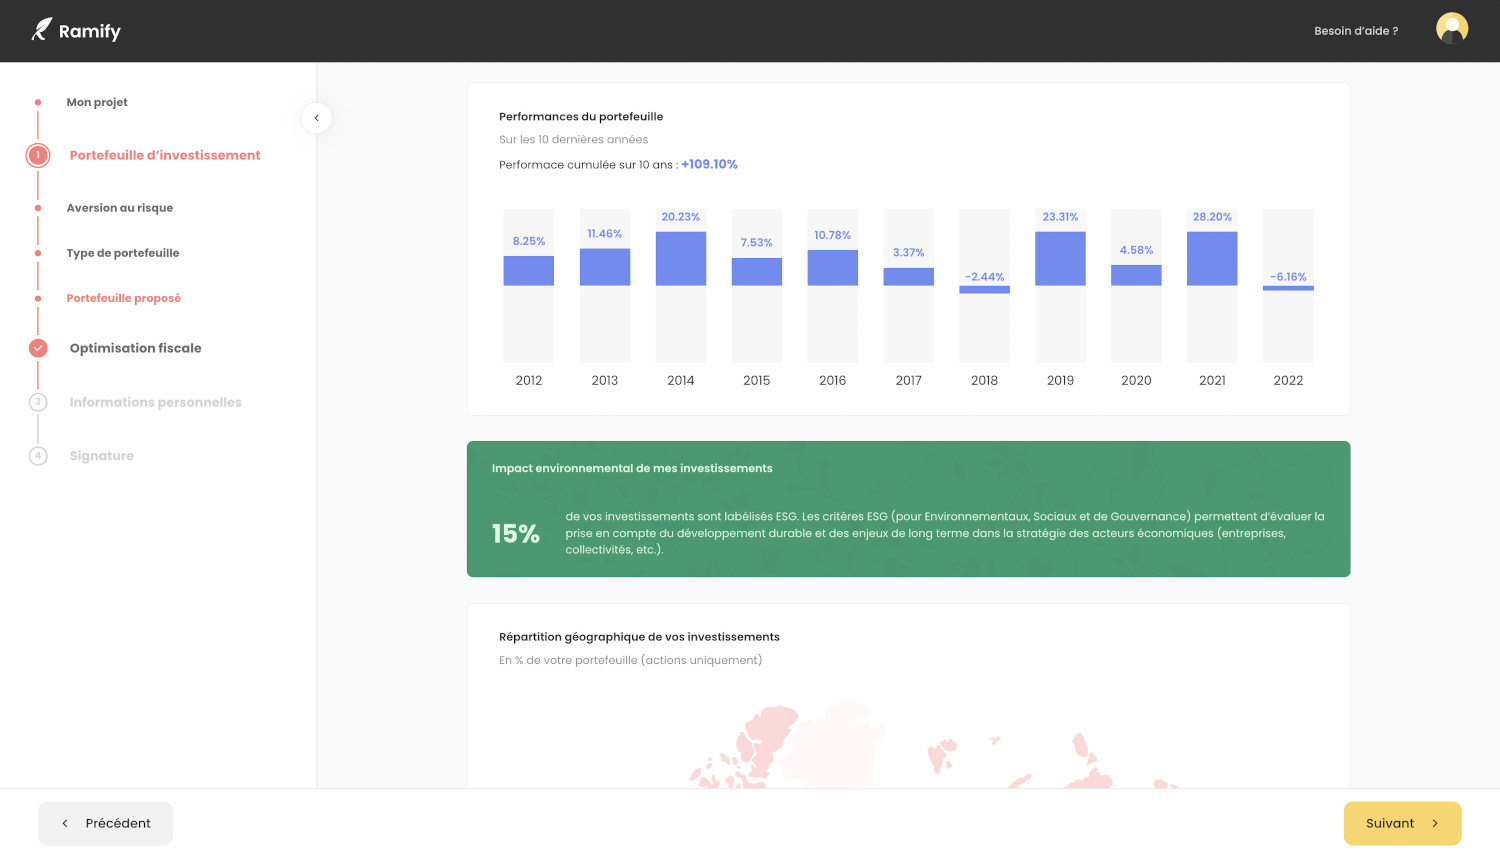Click the Précédent button
1500x858 pixels.
[x=105, y=823]
